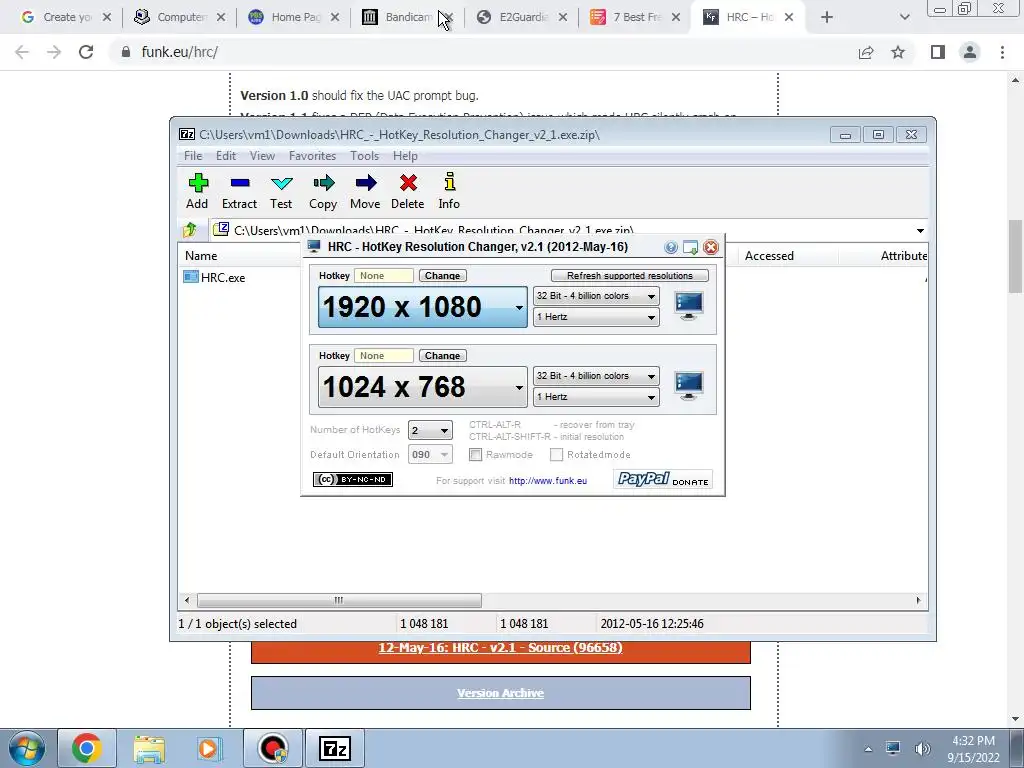Show hidden tray icons arrow

[x=868, y=749]
